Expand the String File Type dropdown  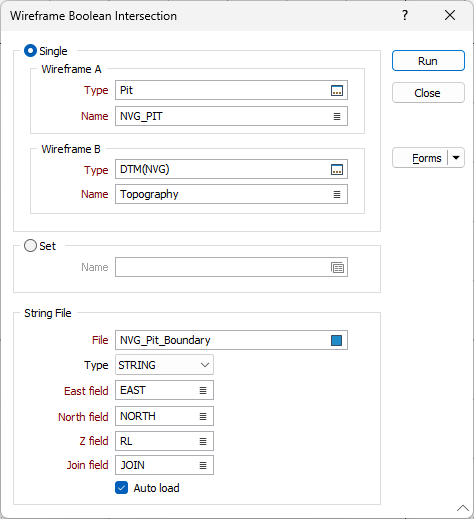(164, 365)
